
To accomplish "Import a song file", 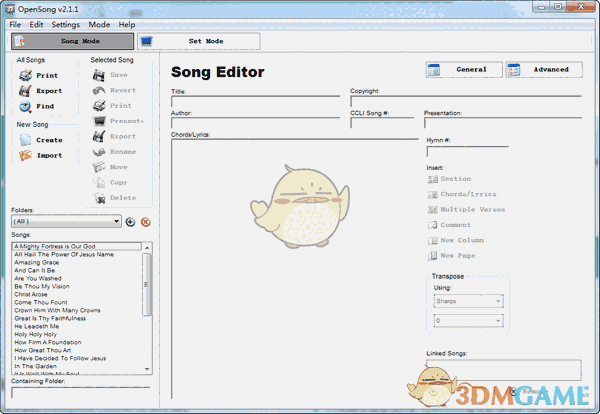I will tap(41, 155).
